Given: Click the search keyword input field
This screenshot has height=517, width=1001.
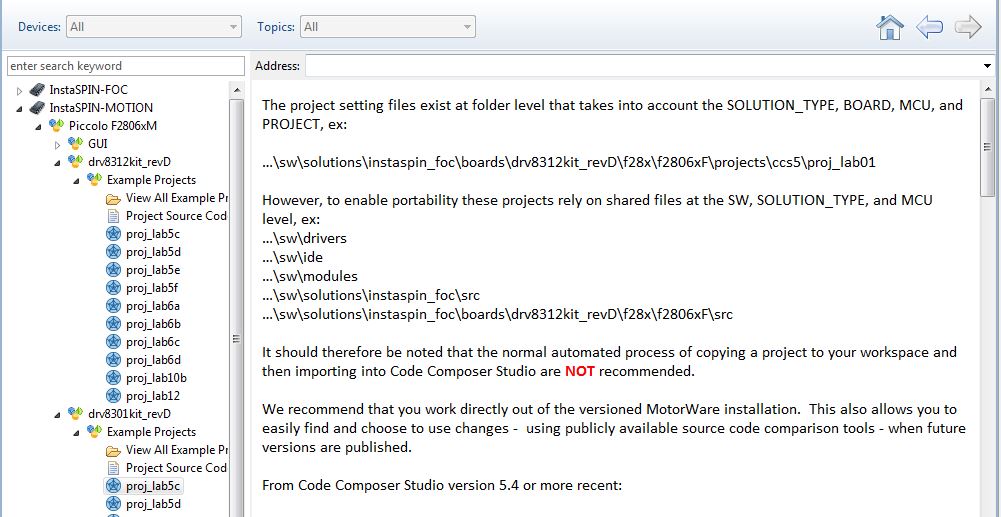Looking at the screenshot, I should [126, 66].
